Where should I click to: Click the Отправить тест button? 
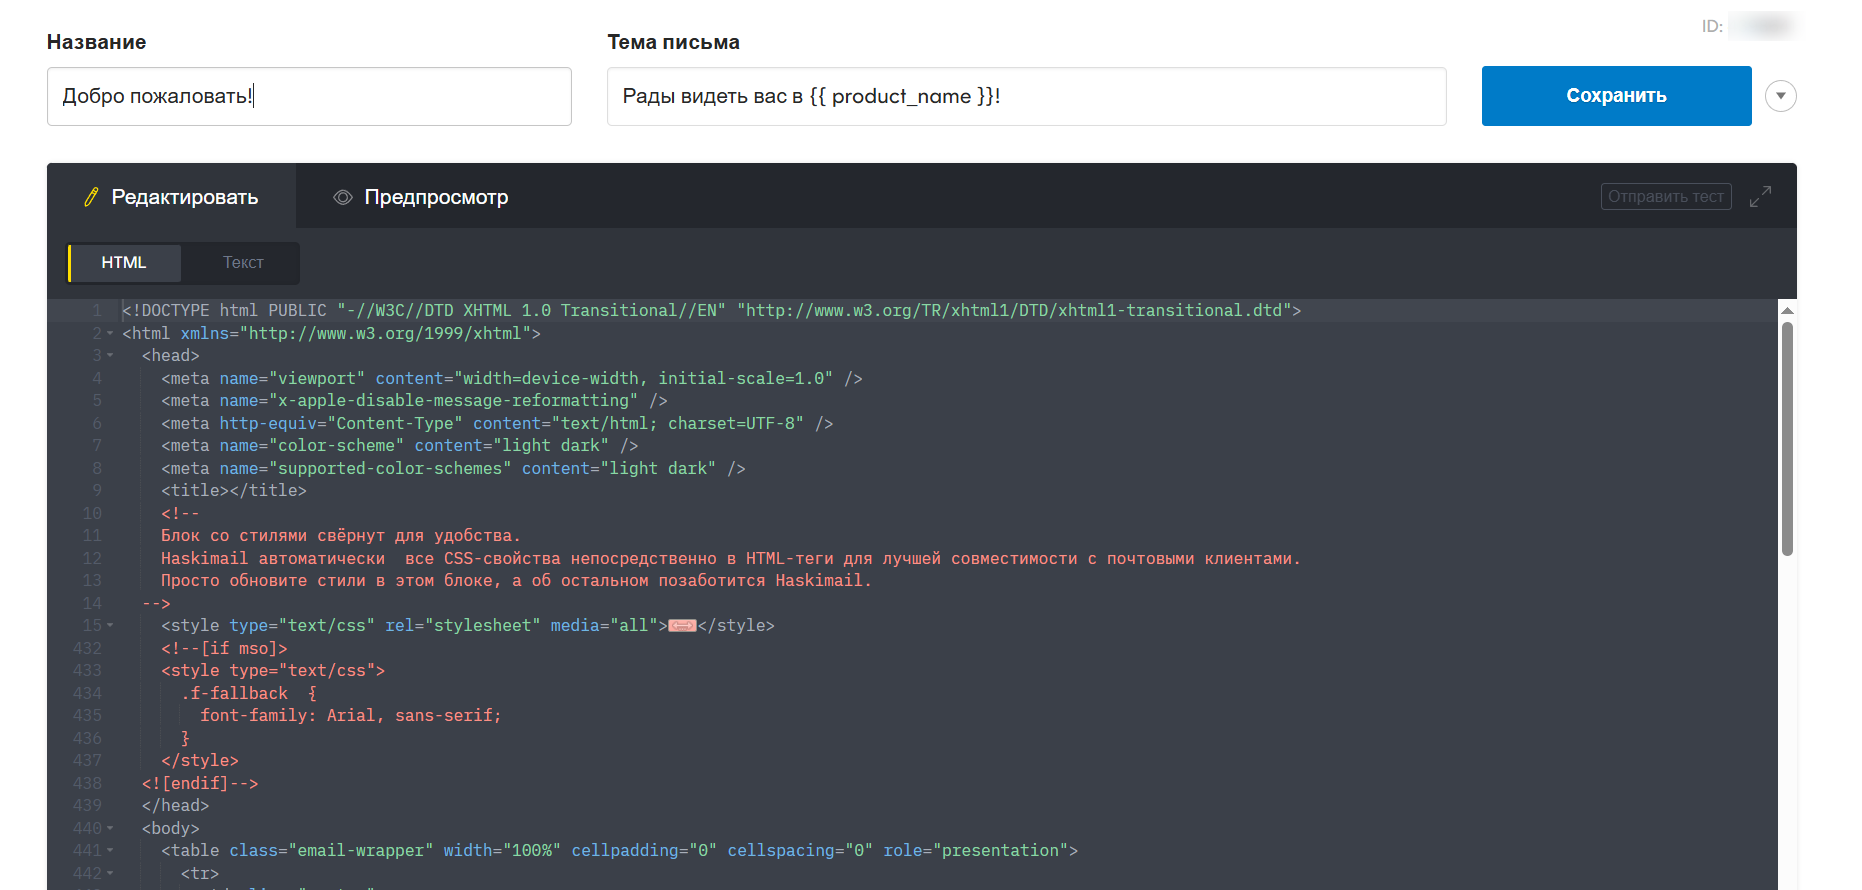coord(1665,197)
